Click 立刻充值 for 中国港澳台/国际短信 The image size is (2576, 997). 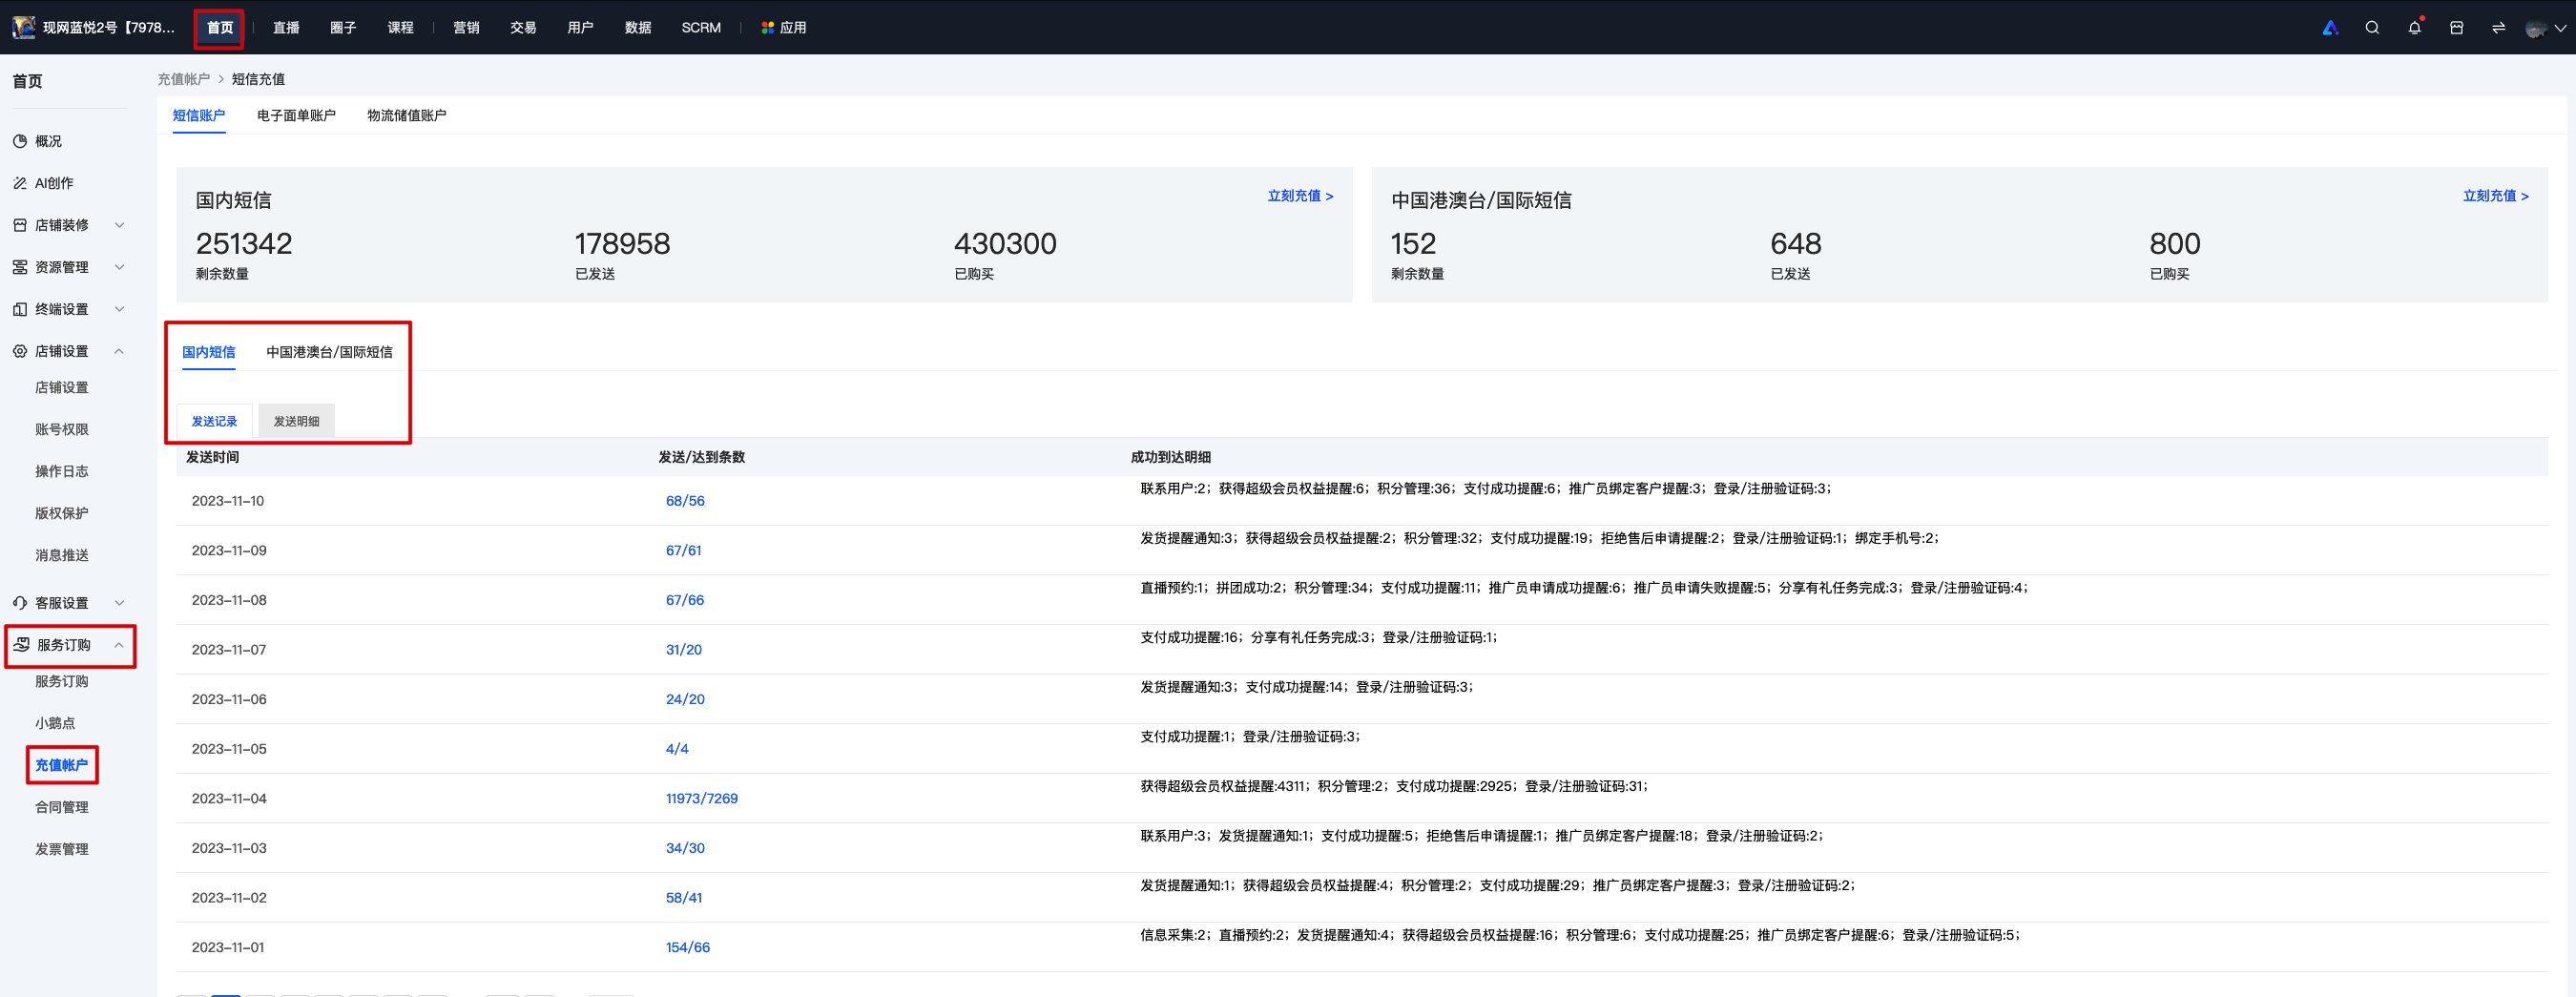pyautogui.click(x=2495, y=196)
